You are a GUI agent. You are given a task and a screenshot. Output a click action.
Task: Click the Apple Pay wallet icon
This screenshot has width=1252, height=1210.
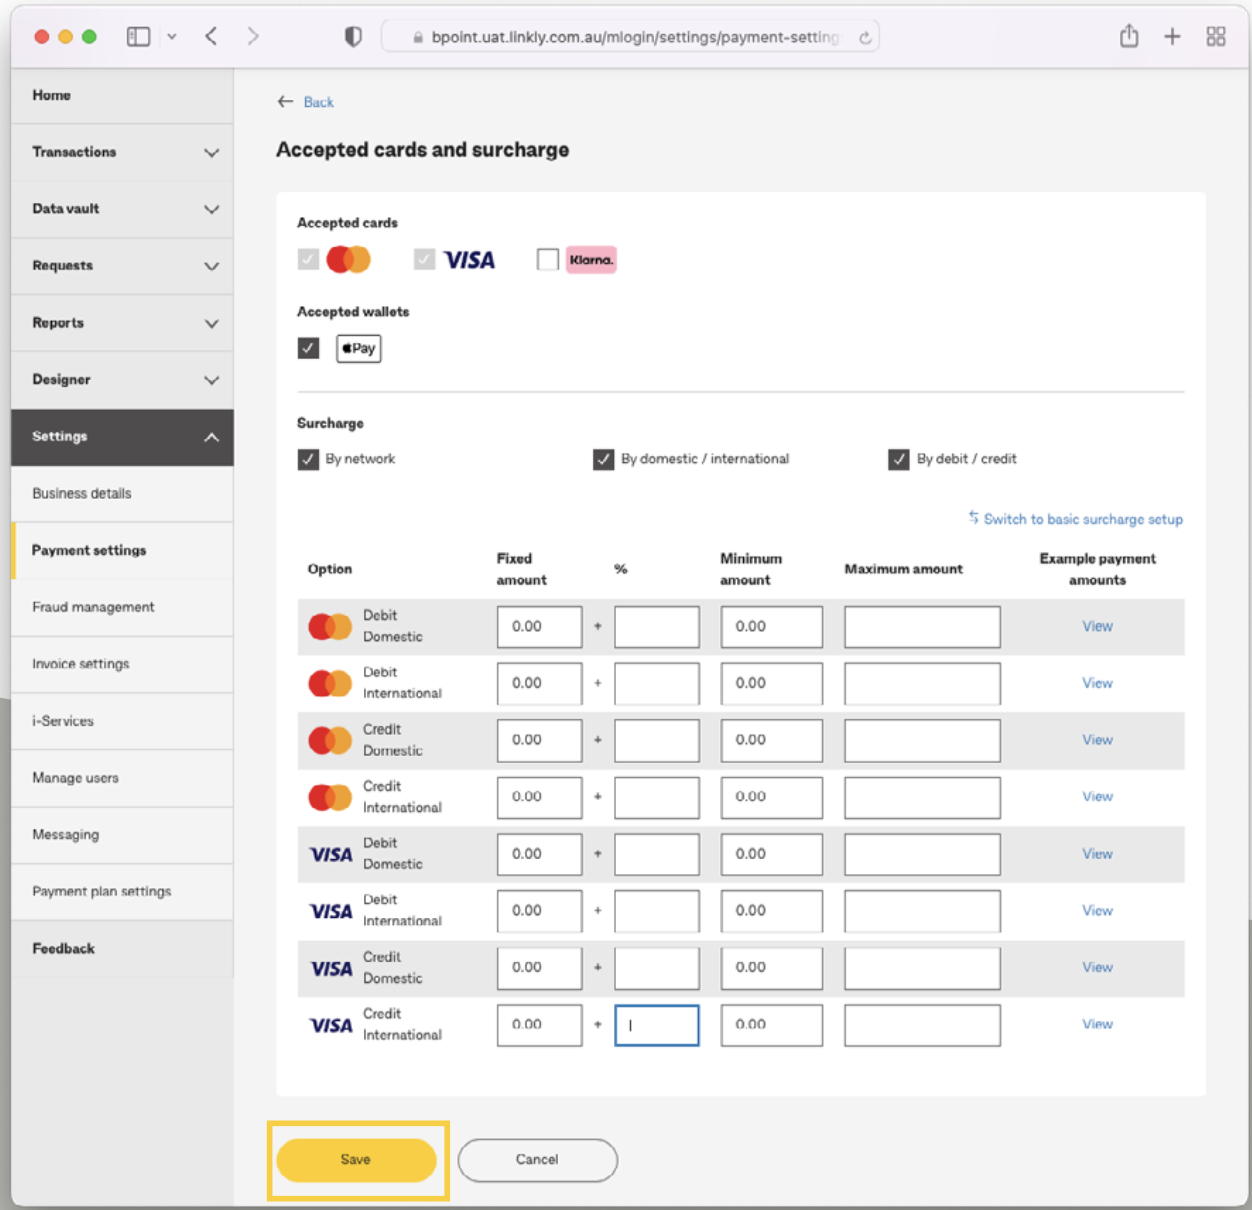pos(358,348)
